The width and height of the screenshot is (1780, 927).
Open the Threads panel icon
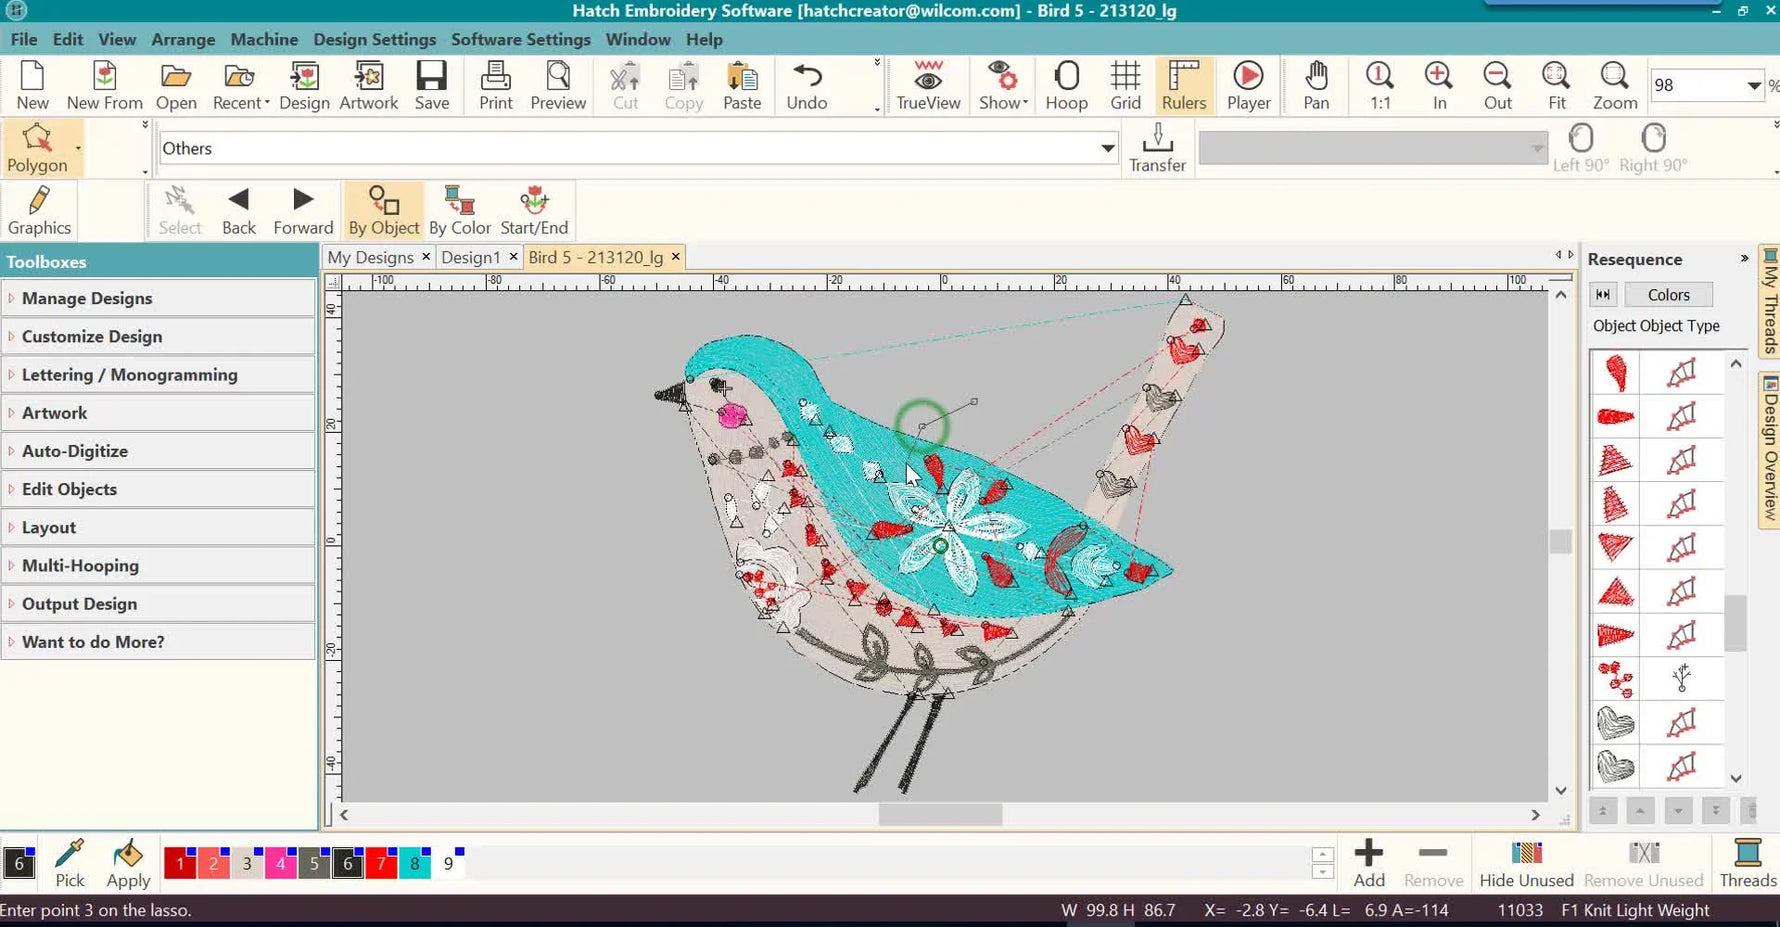(x=1747, y=863)
